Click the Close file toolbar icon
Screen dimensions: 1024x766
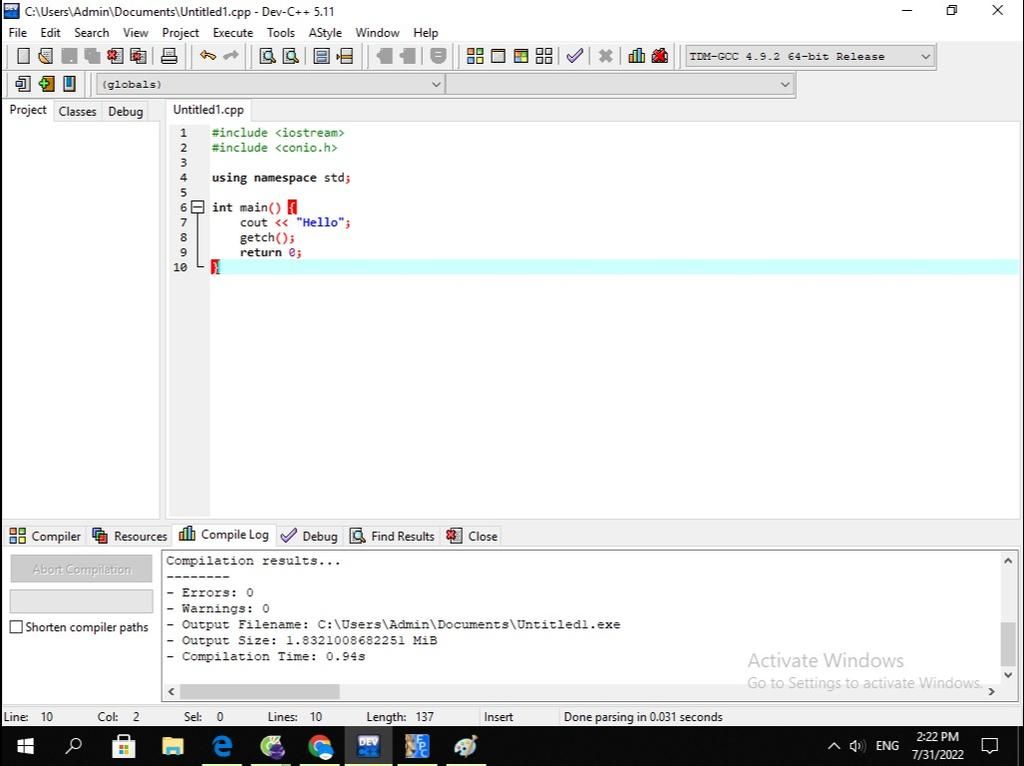[115, 56]
